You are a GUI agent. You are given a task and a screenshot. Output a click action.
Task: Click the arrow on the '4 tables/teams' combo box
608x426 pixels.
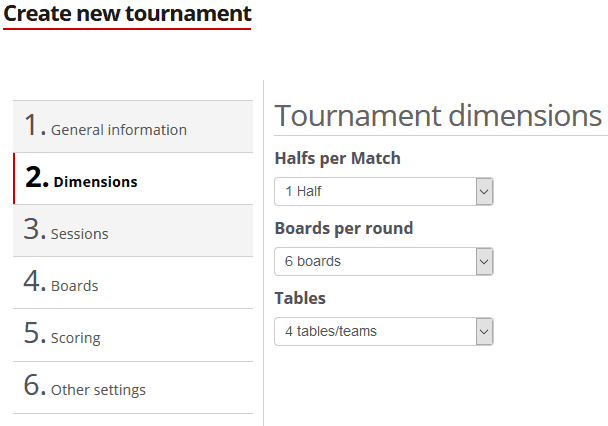point(484,331)
